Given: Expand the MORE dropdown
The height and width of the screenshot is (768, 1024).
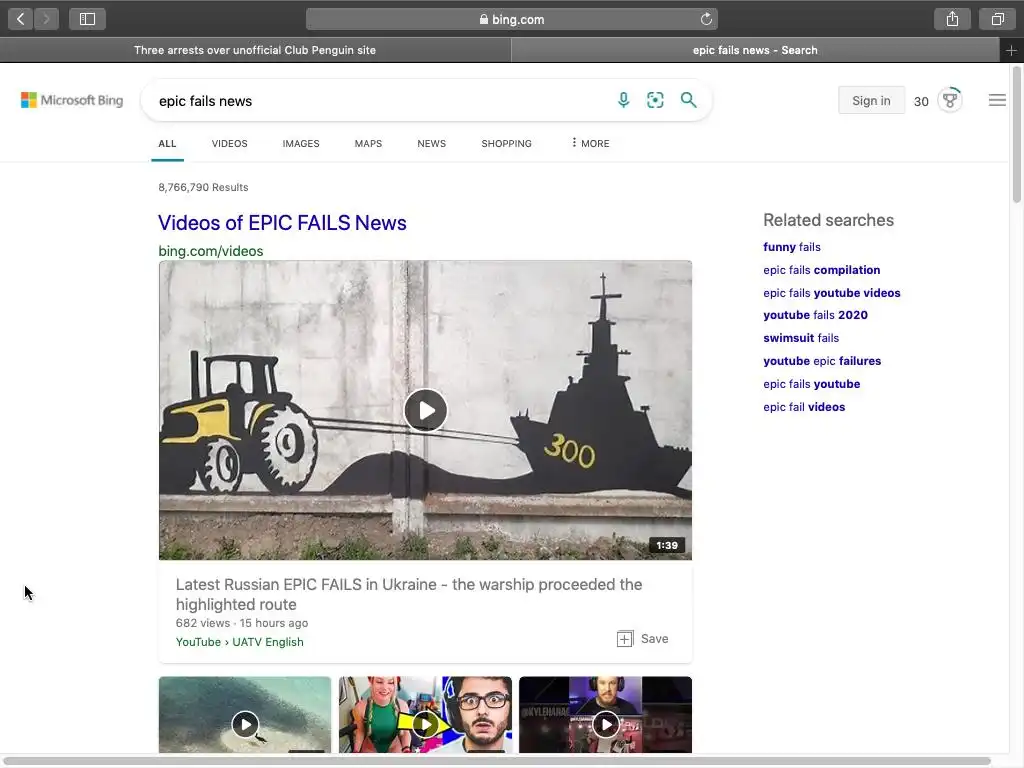Looking at the screenshot, I should [x=590, y=144].
